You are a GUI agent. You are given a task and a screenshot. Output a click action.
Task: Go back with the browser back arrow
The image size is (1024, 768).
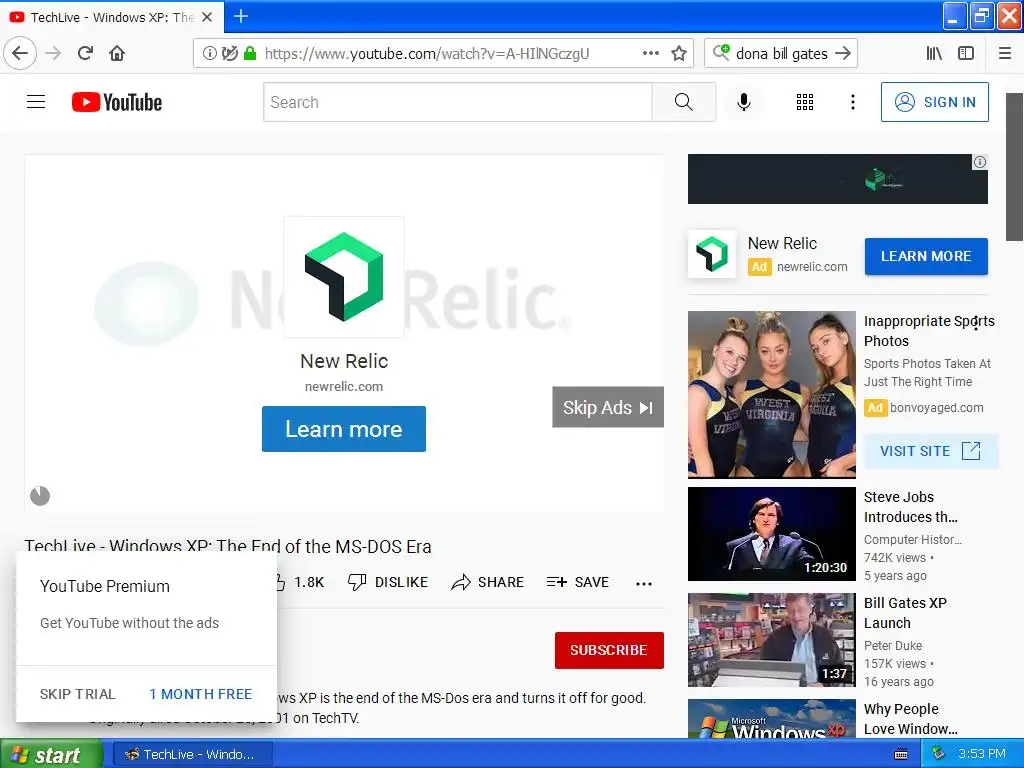point(20,53)
